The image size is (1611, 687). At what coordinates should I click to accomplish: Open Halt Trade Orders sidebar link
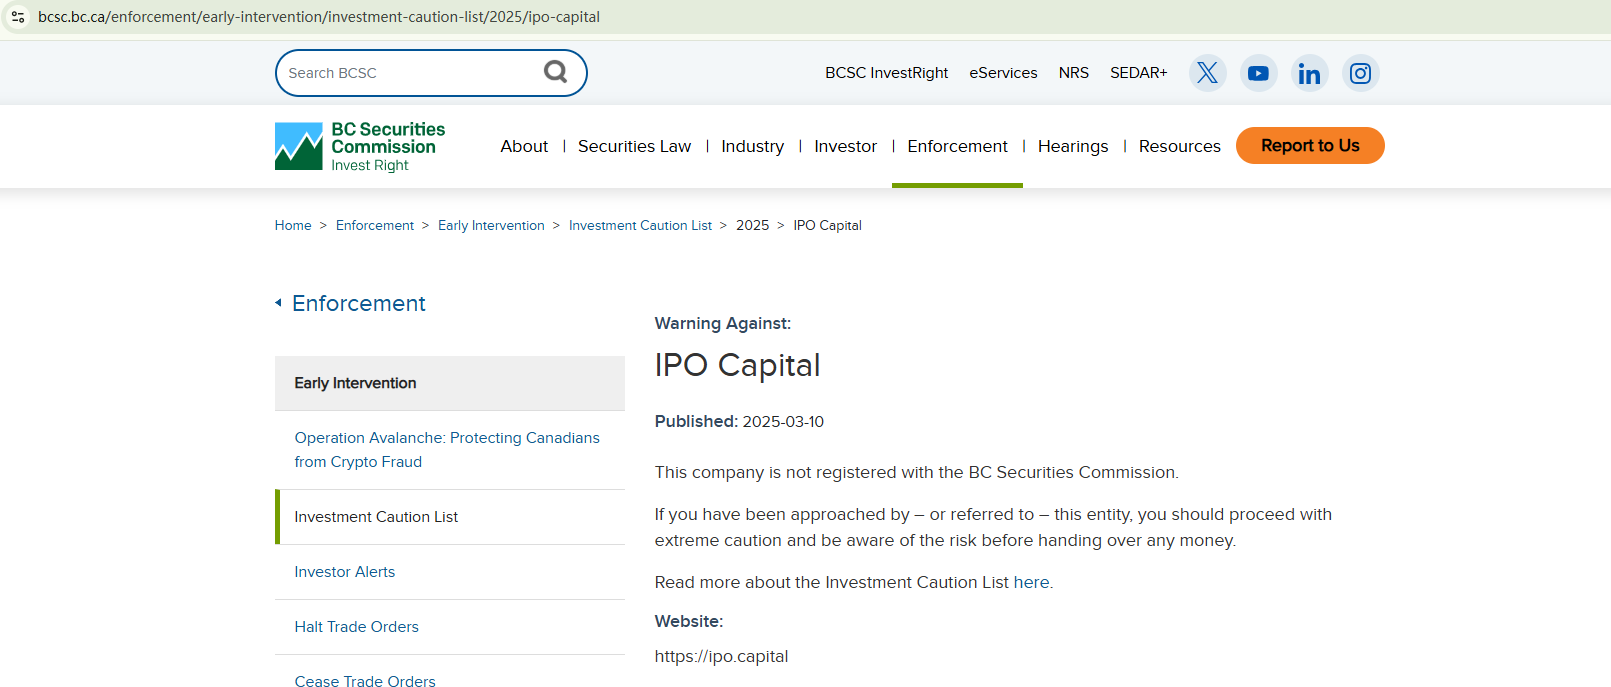tap(356, 627)
